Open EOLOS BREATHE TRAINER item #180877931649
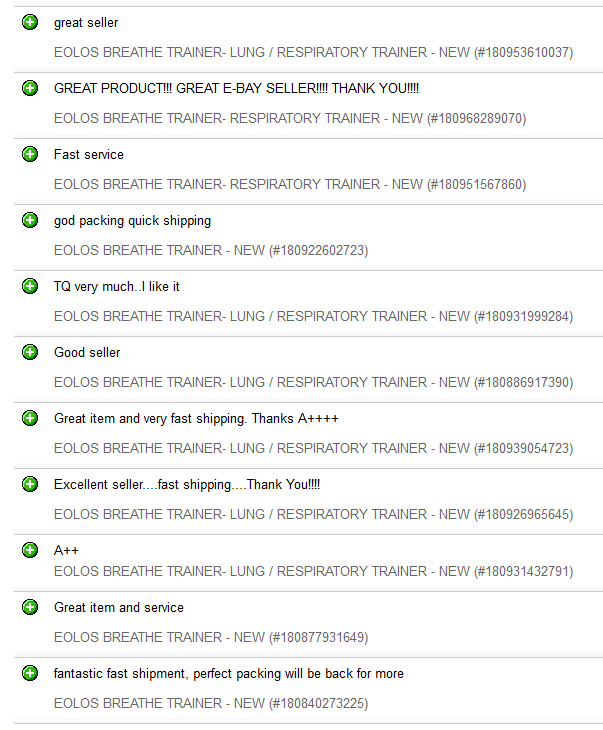603x730 pixels. pos(211,637)
